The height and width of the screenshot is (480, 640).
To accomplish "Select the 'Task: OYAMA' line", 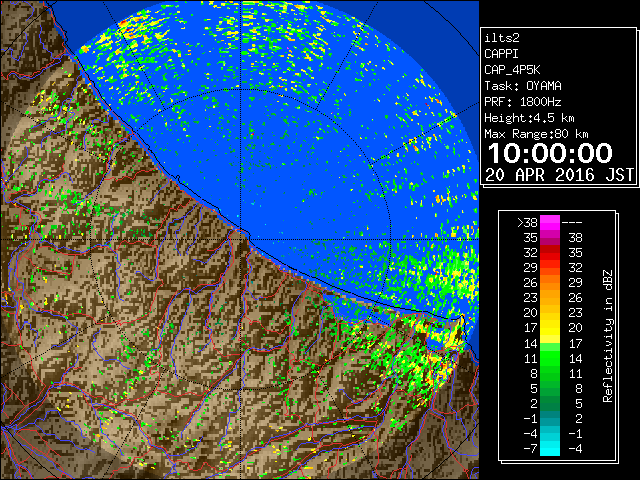I will point(523,86).
